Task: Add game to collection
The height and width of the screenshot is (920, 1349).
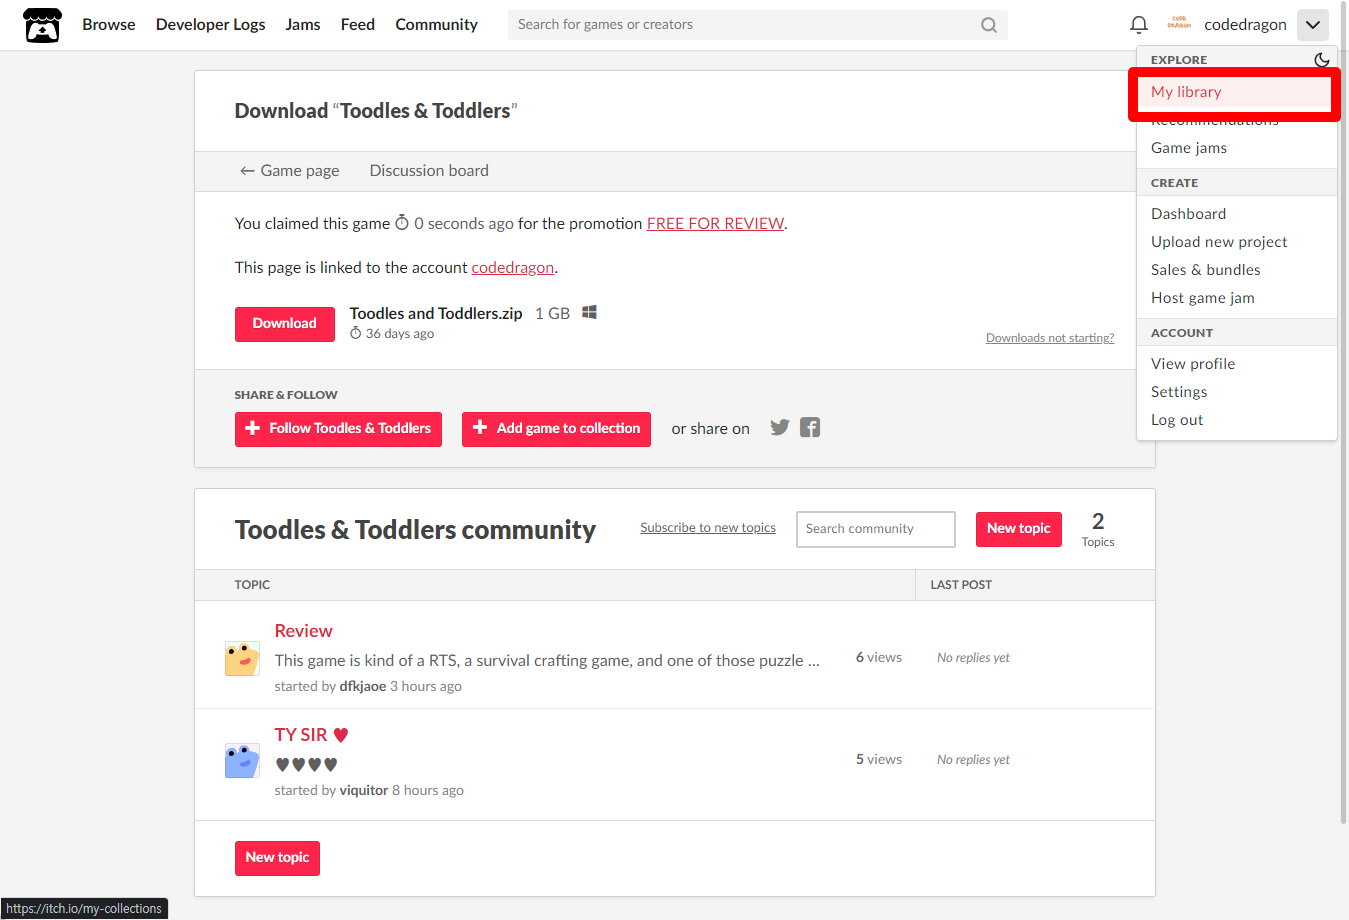Action: click(556, 429)
